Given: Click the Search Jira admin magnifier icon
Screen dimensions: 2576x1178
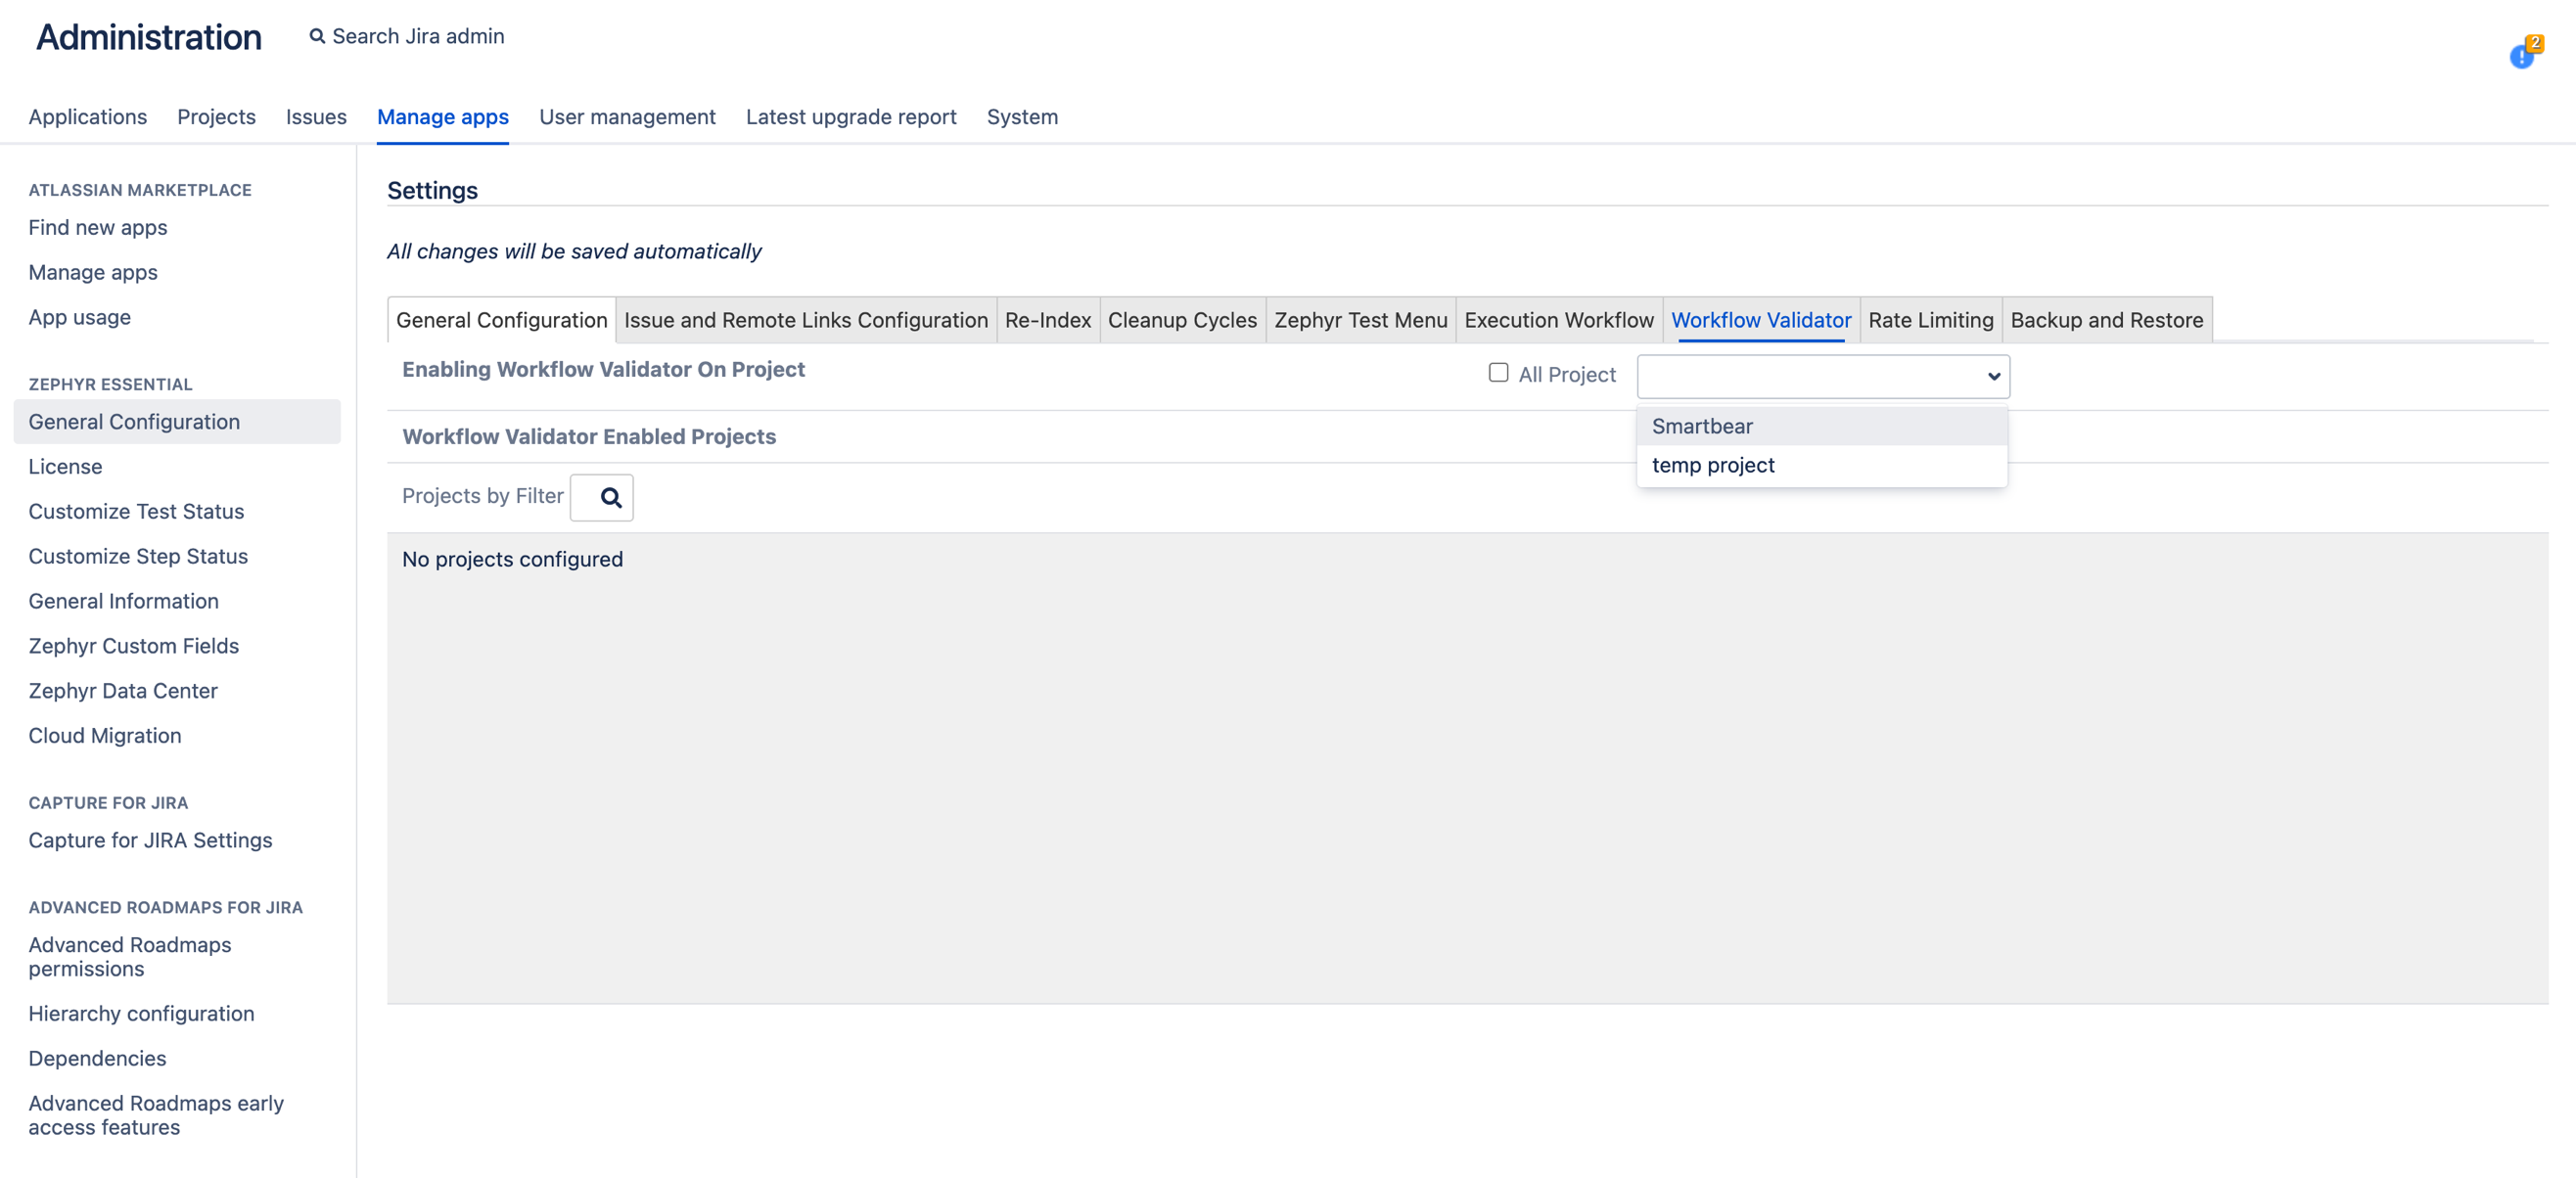Looking at the screenshot, I should [x=316, y=35].
